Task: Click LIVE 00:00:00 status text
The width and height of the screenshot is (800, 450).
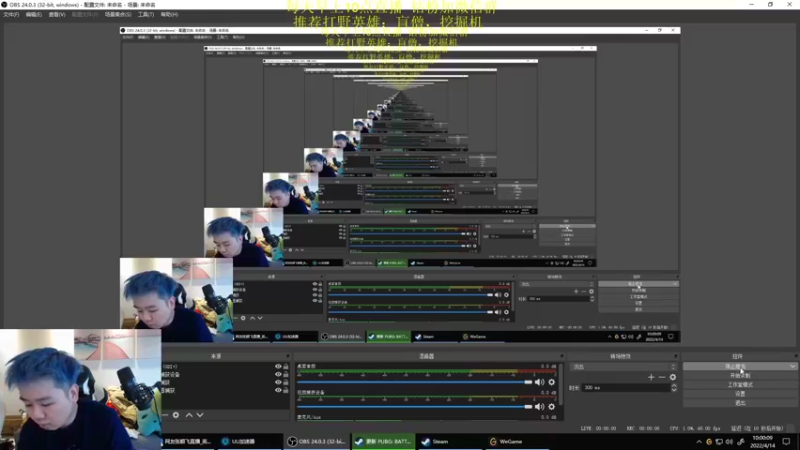Action: (x=598, y=429)
